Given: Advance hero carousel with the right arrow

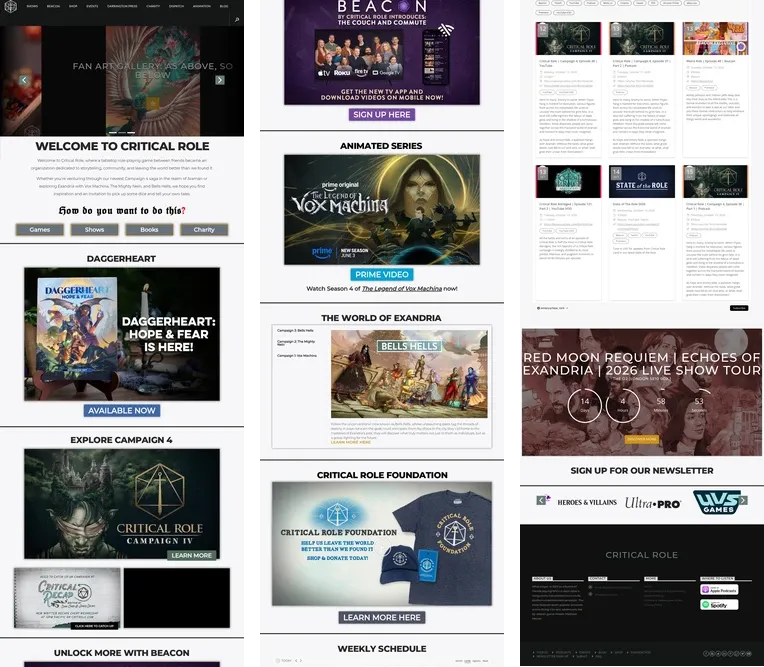Looking at the screenshot, I should coord(220,80).
